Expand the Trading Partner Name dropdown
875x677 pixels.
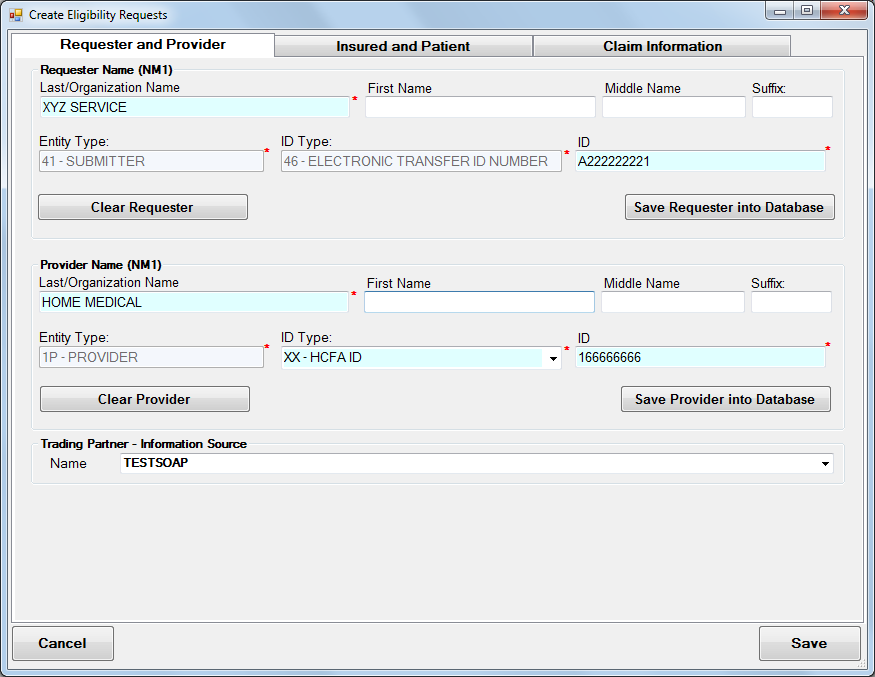click(x=825, y=463)
